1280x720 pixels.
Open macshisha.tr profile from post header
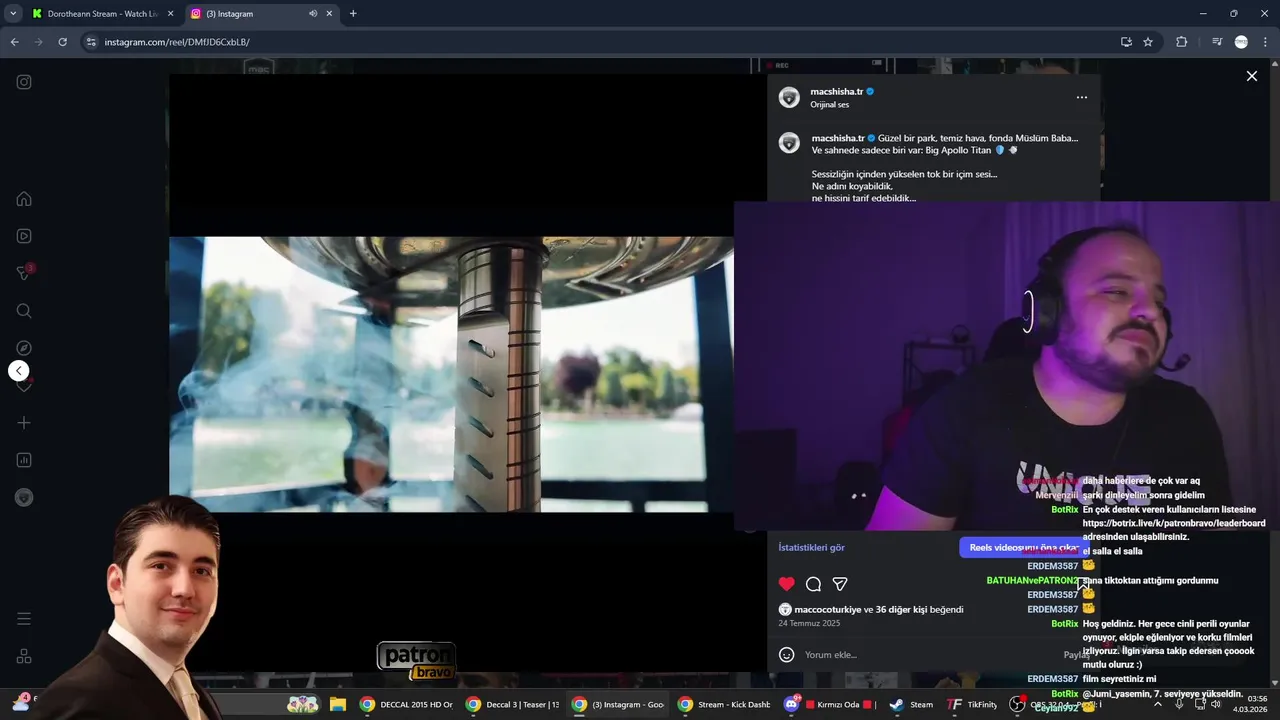(837, 92)
